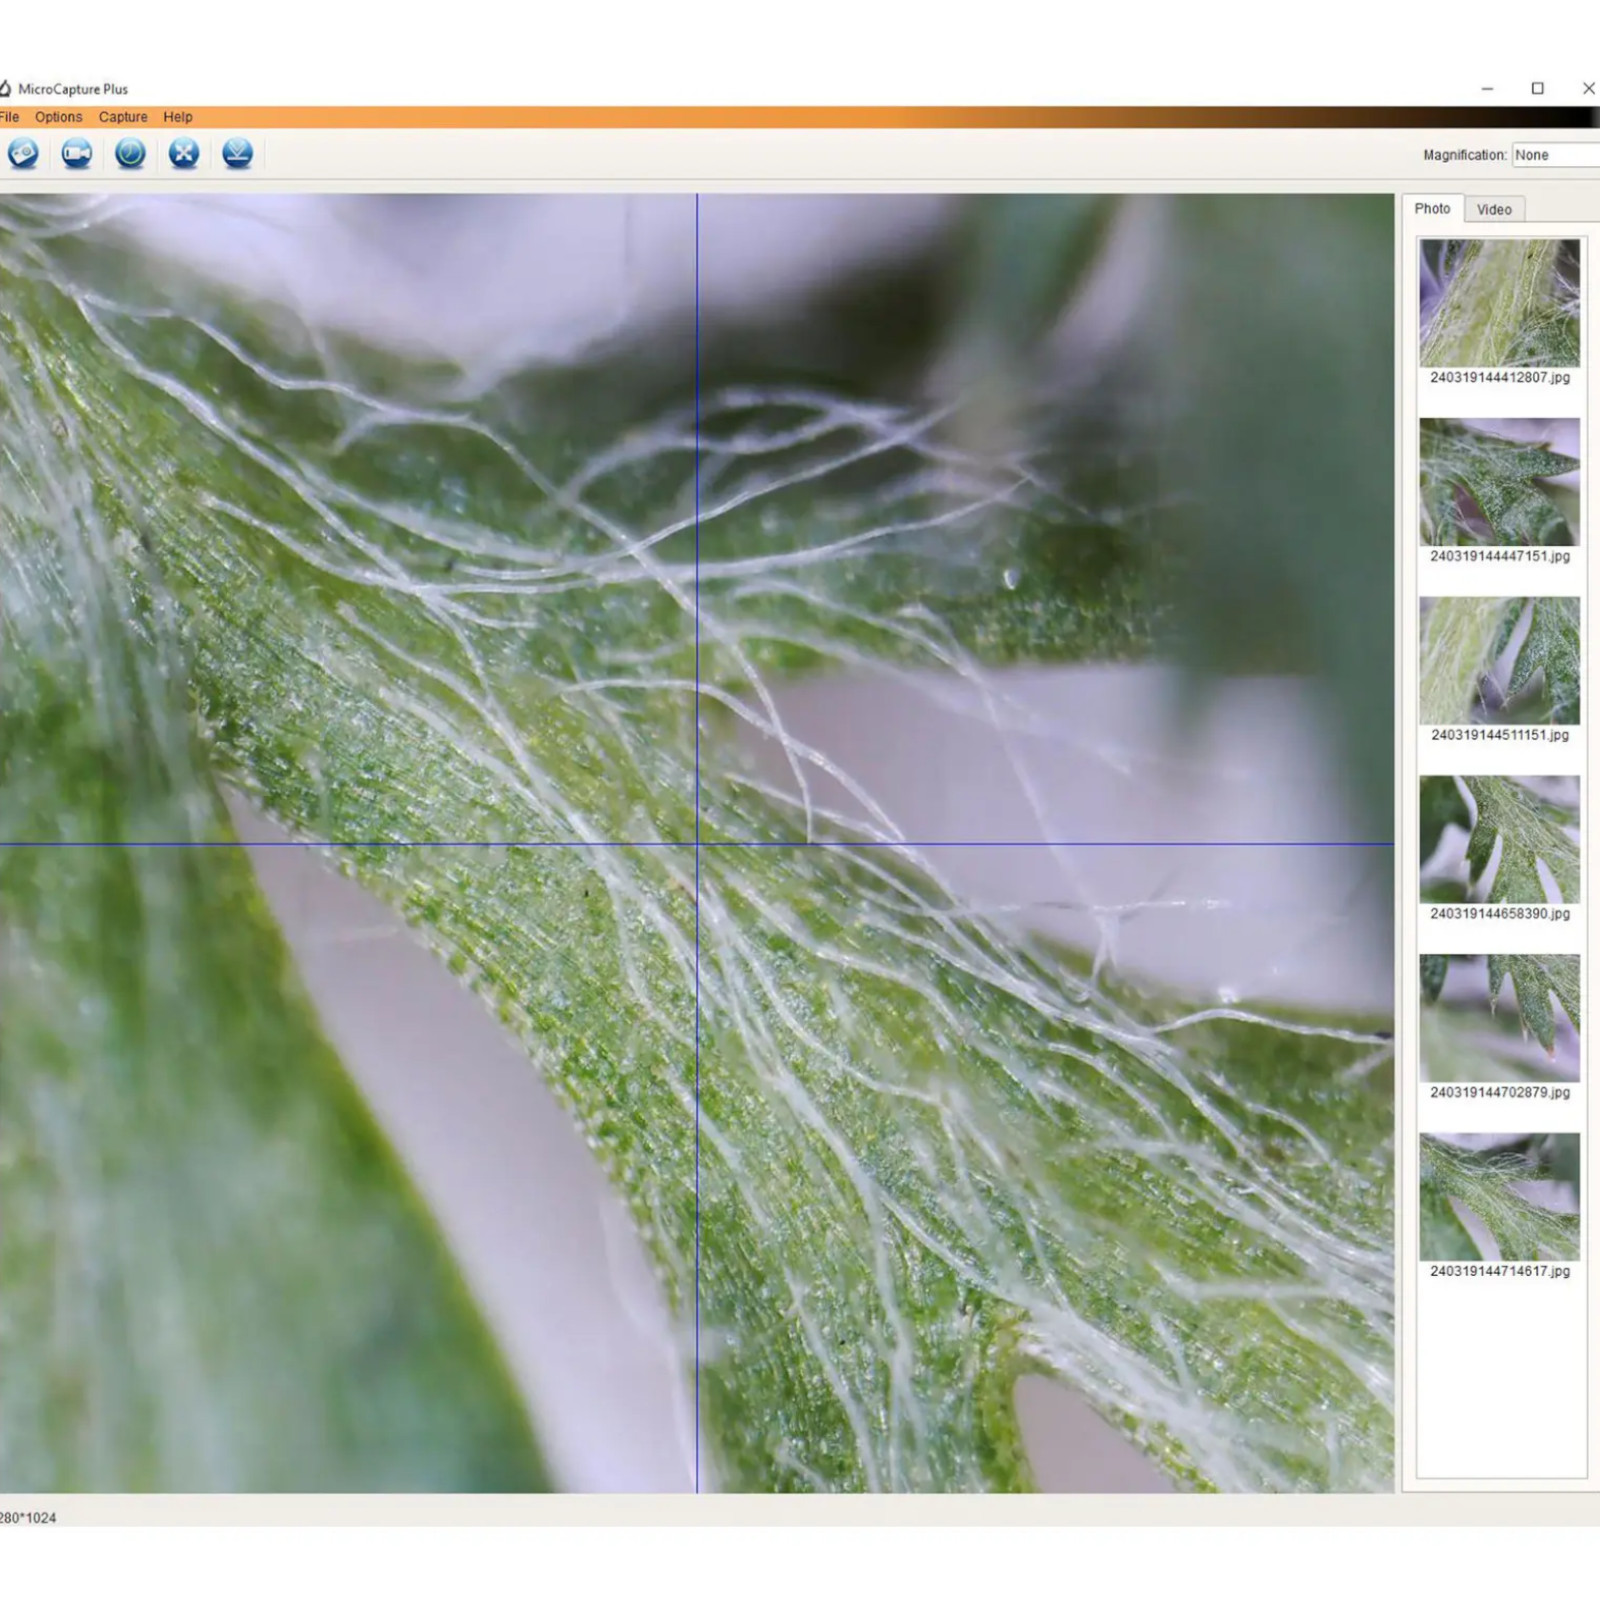
Task: Open the timed capture clock icon
Action: click(130, 154)
